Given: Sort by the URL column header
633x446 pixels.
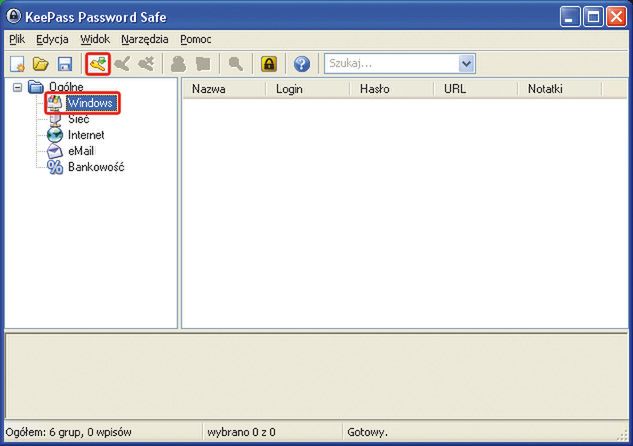Looking at the screenshot, I should [476, 89].
